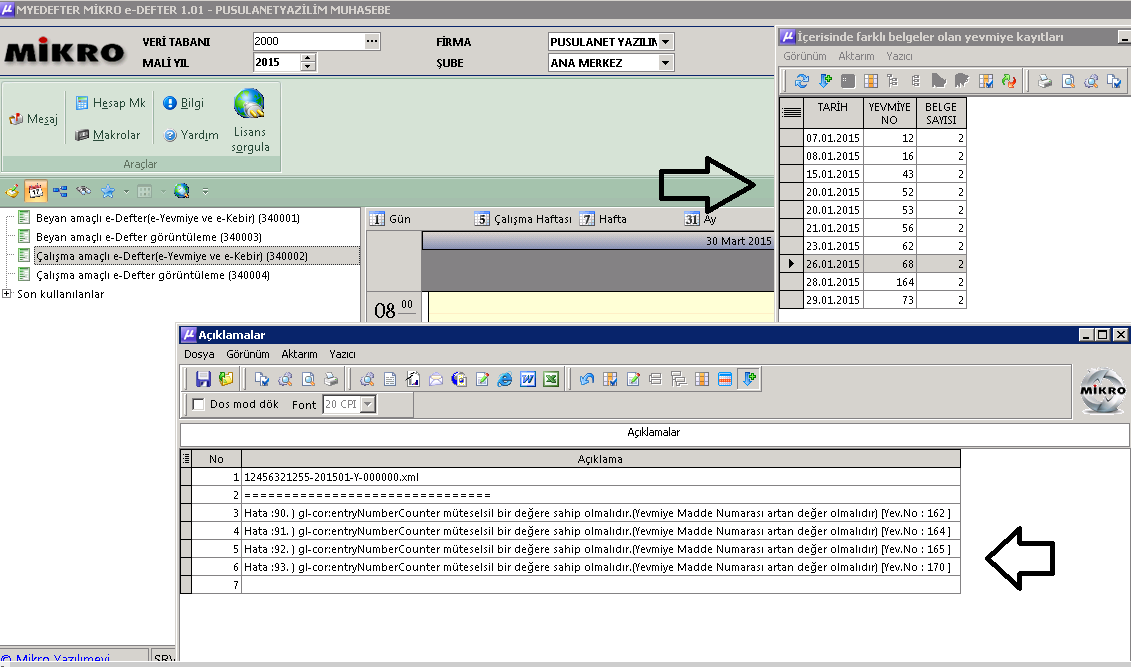Click the blue star favorites icon

point(107,191)
